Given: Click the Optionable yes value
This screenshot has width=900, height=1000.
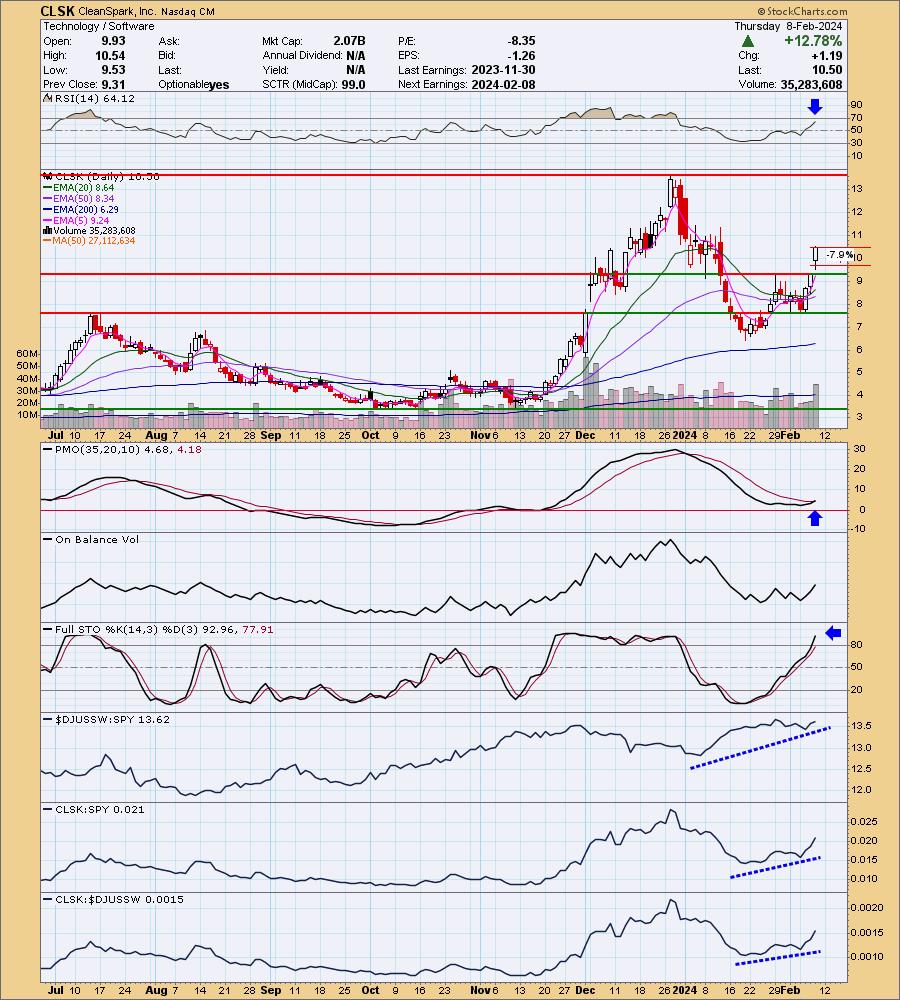Looking at the screenshot, I should tap(219, 85).
